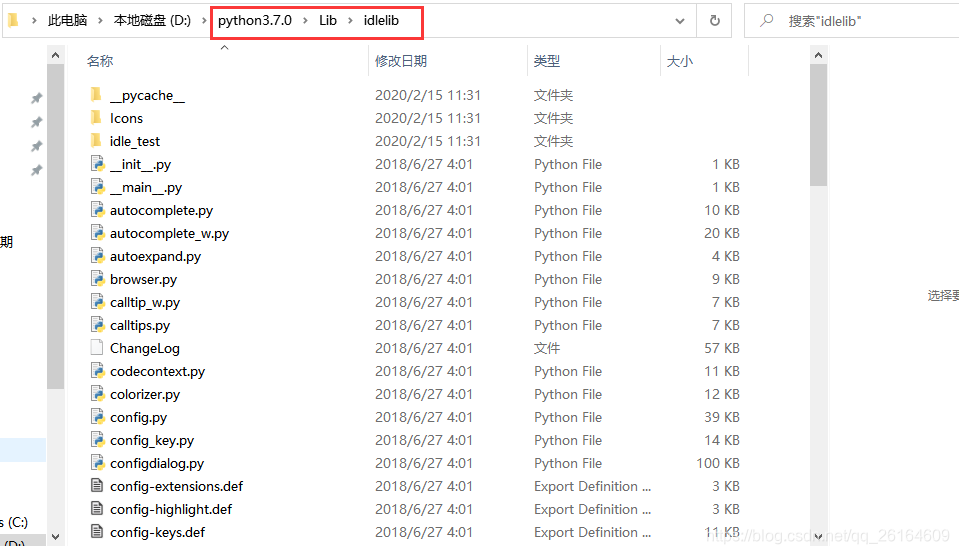Sort files by 修改日期 column
Image resolution: width=959 pixels, height=554 pixels.
[x=401, y=61]
